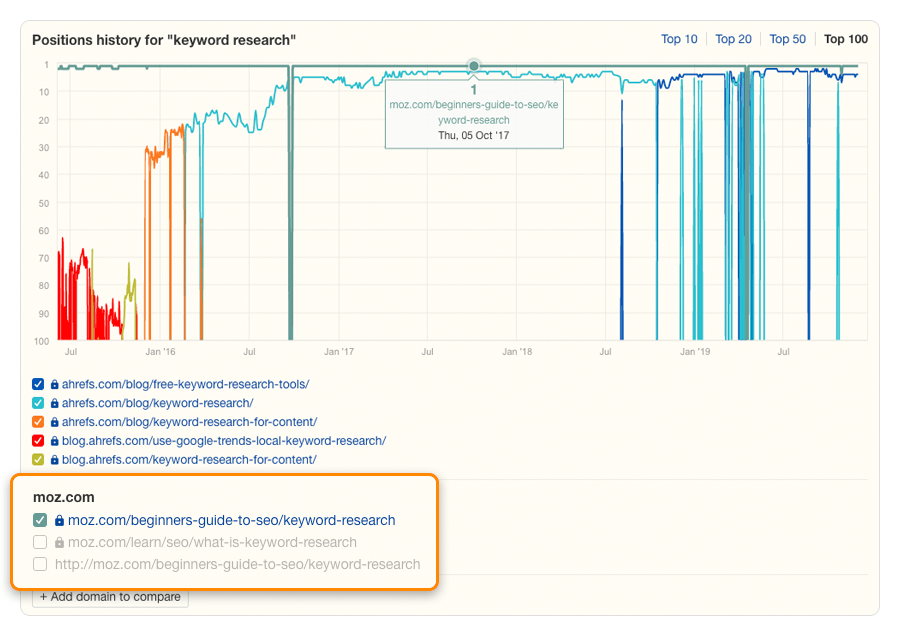Image resolution: width=900 pixels, height=635 pixels.
Task: Click the "Jan '18" x-axis label
Action: pos(517,351)
